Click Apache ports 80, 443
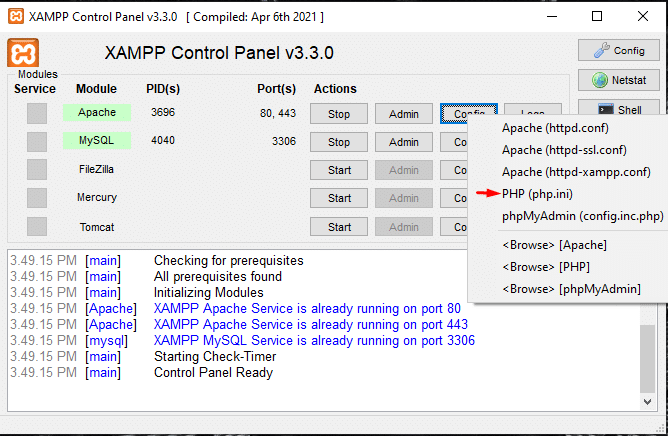Image resolution: width=668 pixels, height=436 pixels. point(278,113)
